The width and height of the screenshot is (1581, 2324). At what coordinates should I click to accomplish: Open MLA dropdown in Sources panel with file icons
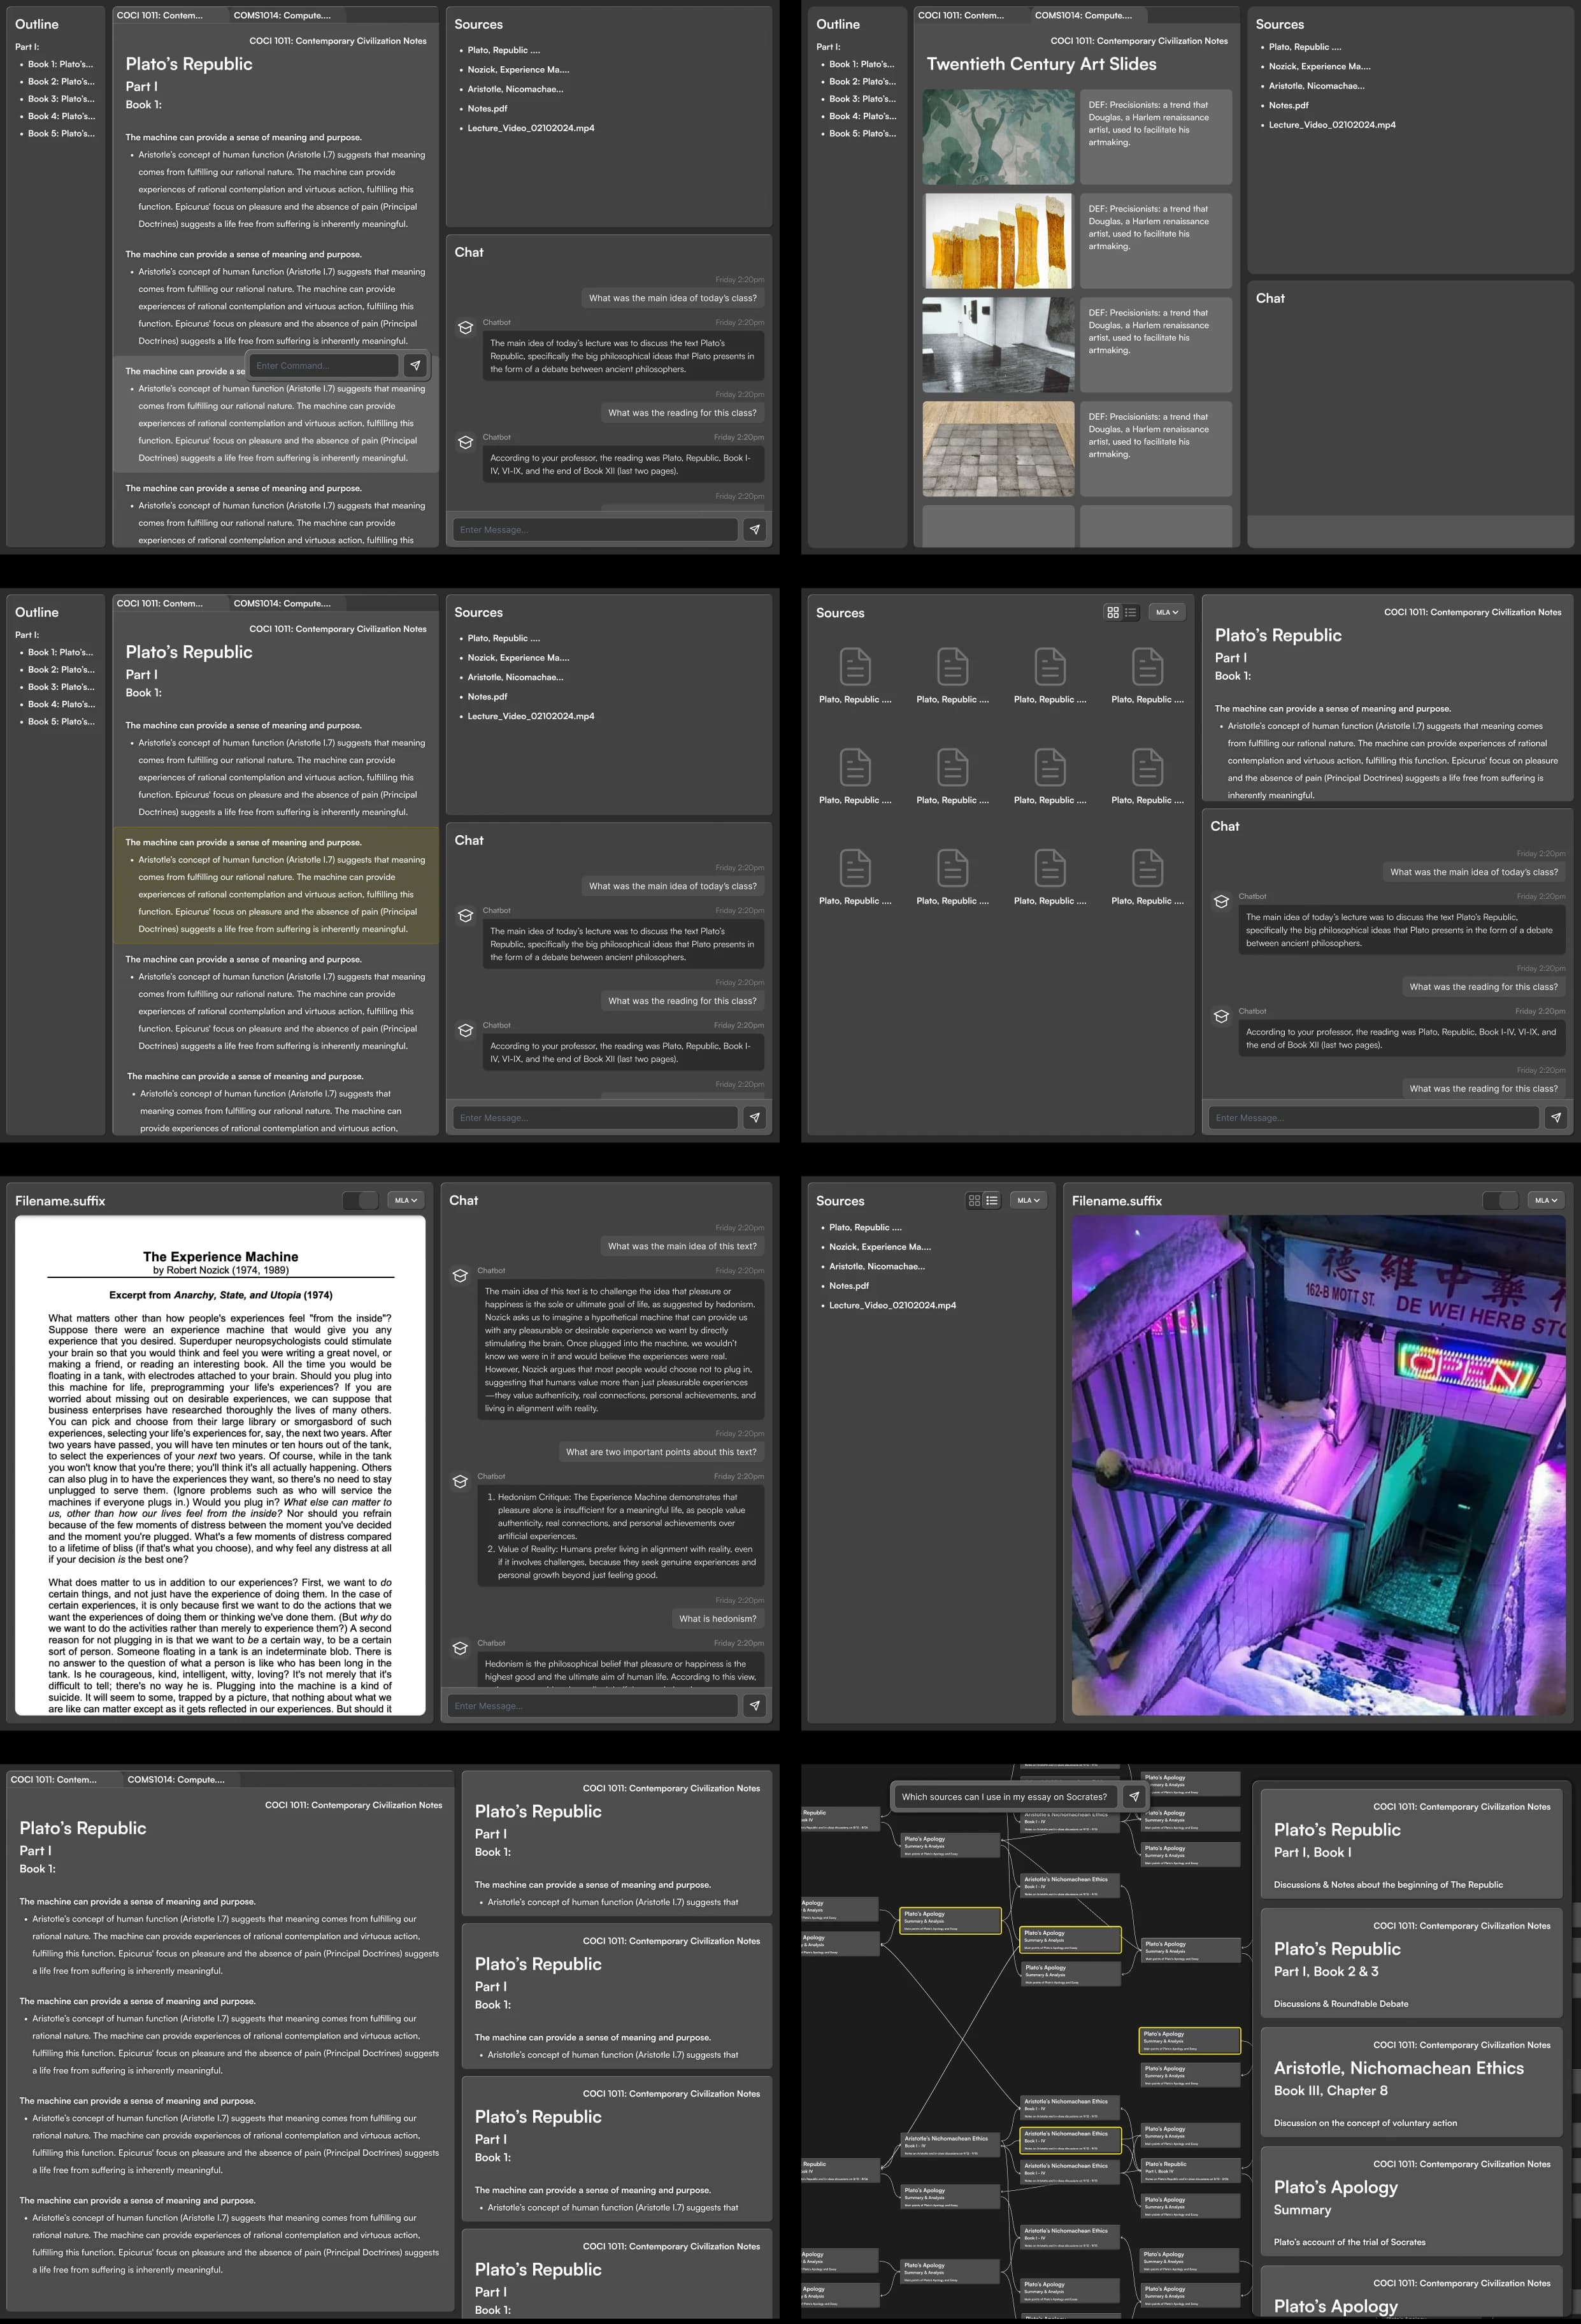pyautogui.click(x=1166, y=612)
